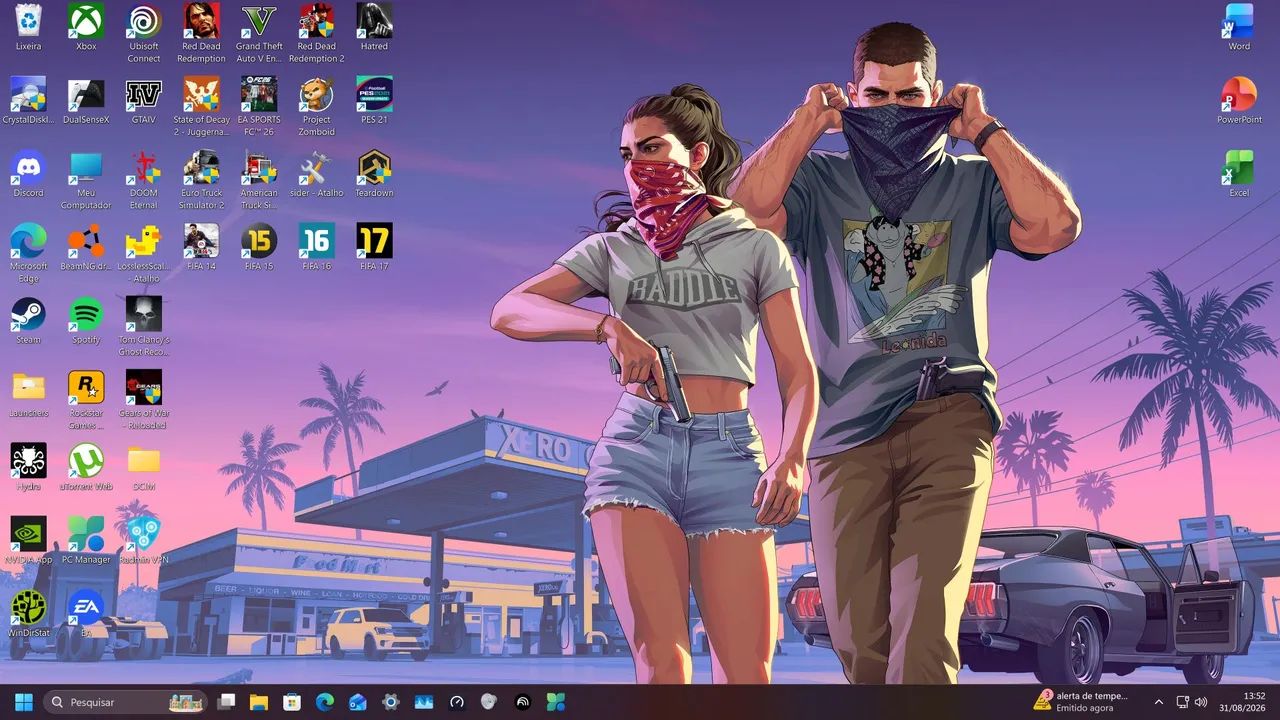Select Euro Truck Simulator 2 icon
Screen dimensions: 1280x720
click(201, 180)
